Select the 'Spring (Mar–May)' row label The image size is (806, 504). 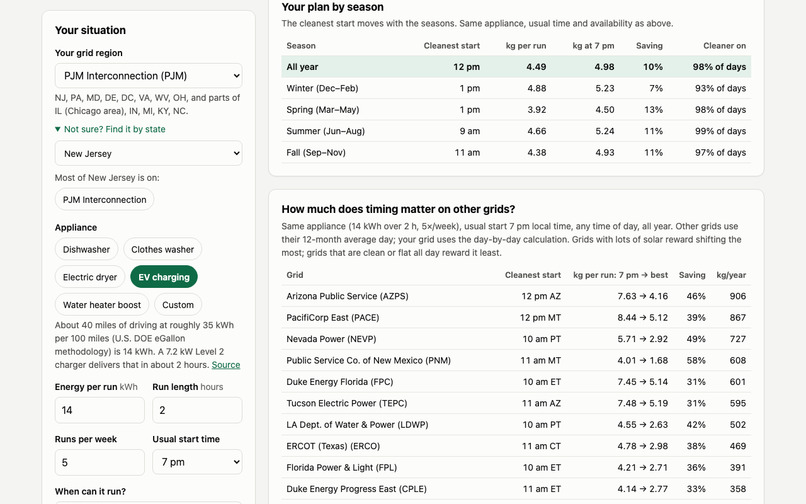tap(323, 110)
